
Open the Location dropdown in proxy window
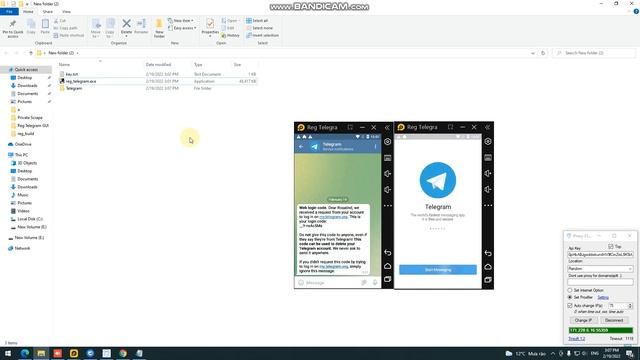point(600,269)
